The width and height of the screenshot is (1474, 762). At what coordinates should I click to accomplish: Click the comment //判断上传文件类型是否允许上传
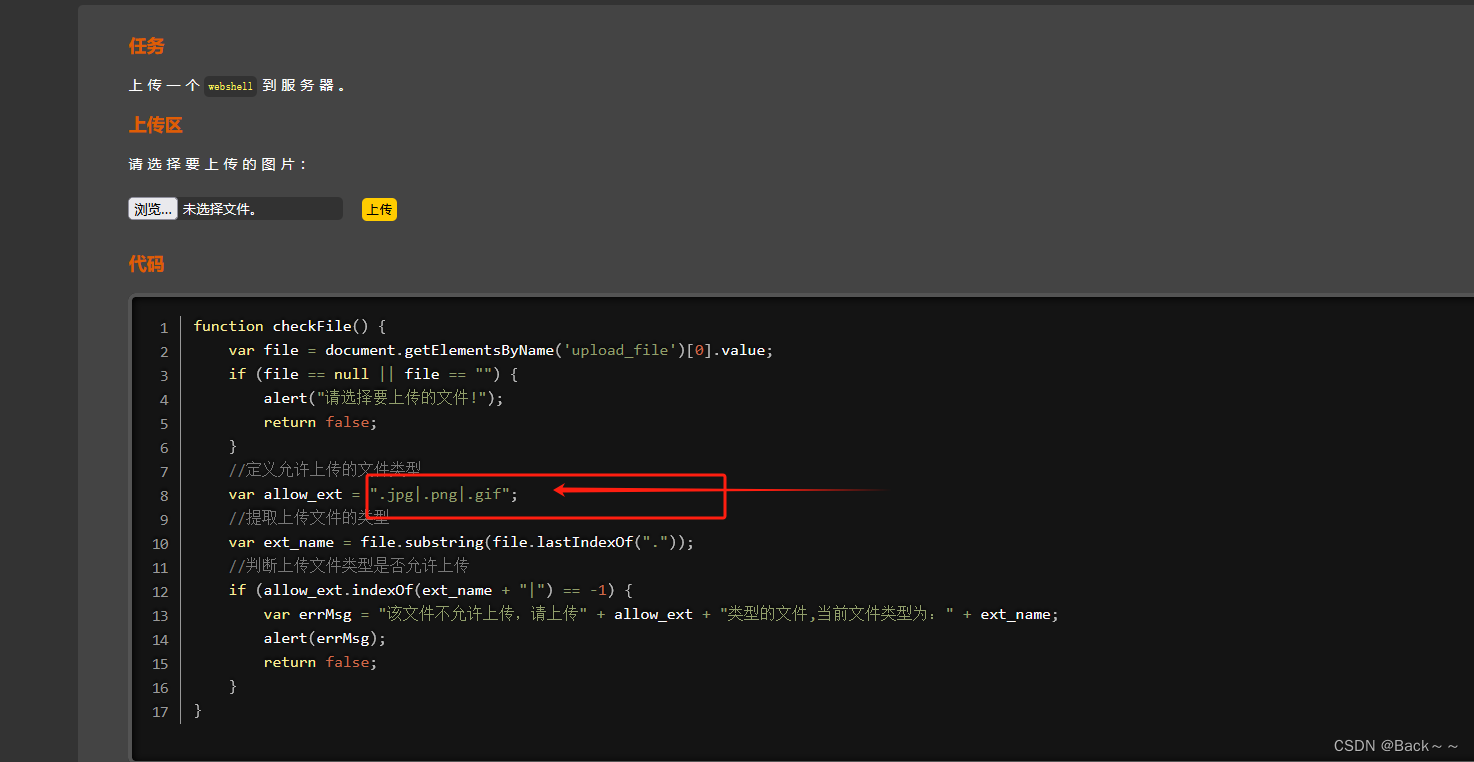point(349,566)
